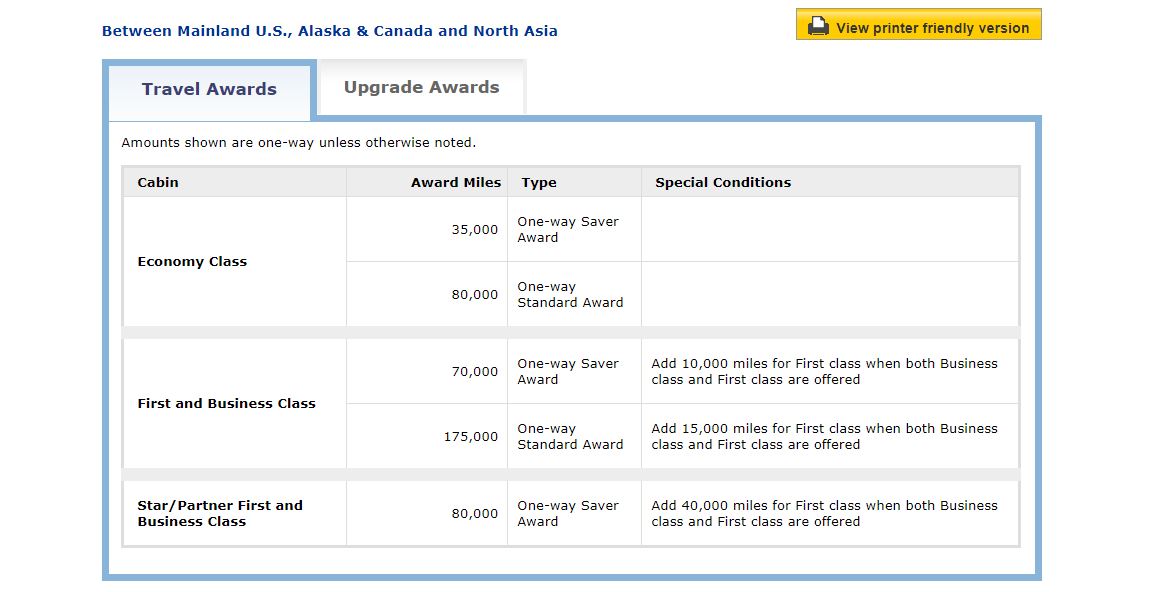
Task: Select the Star/Partner First and Business Class label
Action: [220, 514]
